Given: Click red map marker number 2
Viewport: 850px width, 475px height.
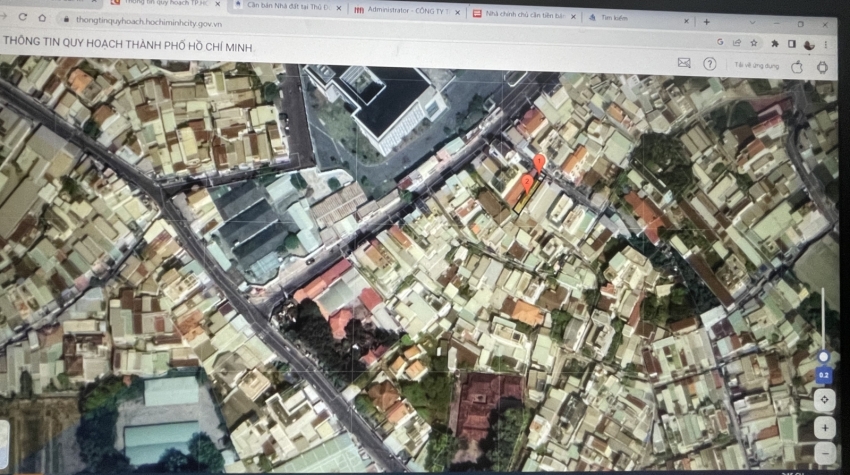Looking at the screenshot, I should 527,183.
